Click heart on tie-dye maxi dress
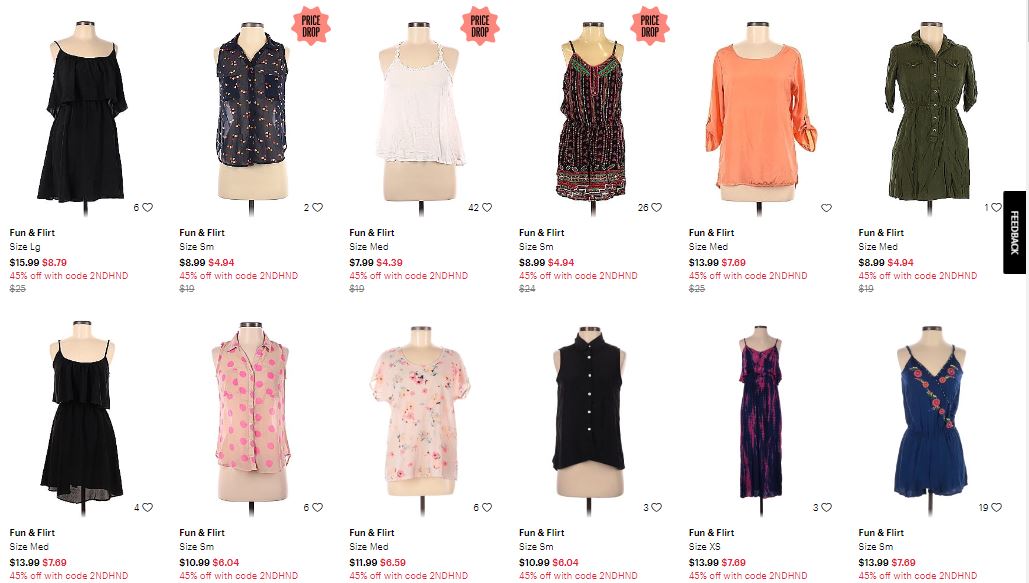Image resolution: width=1029 pixels, height=583 pixels. (x=827, y=507)
